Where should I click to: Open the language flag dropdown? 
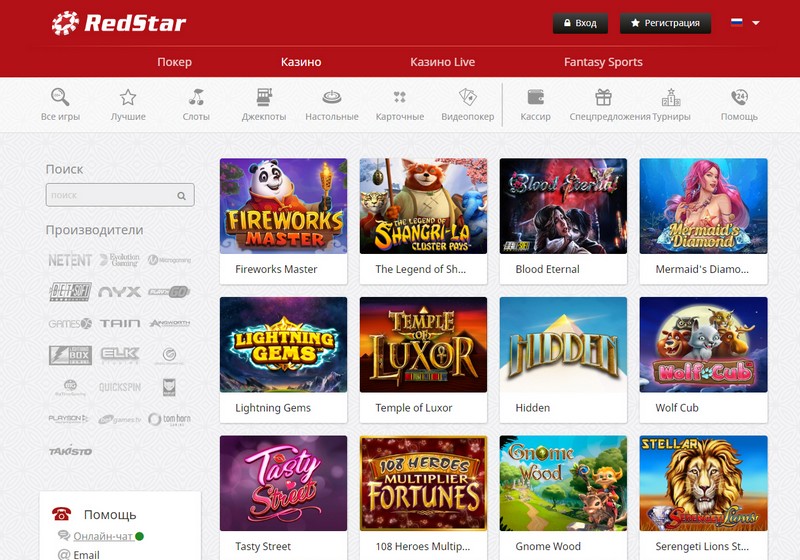pos(745,22)
